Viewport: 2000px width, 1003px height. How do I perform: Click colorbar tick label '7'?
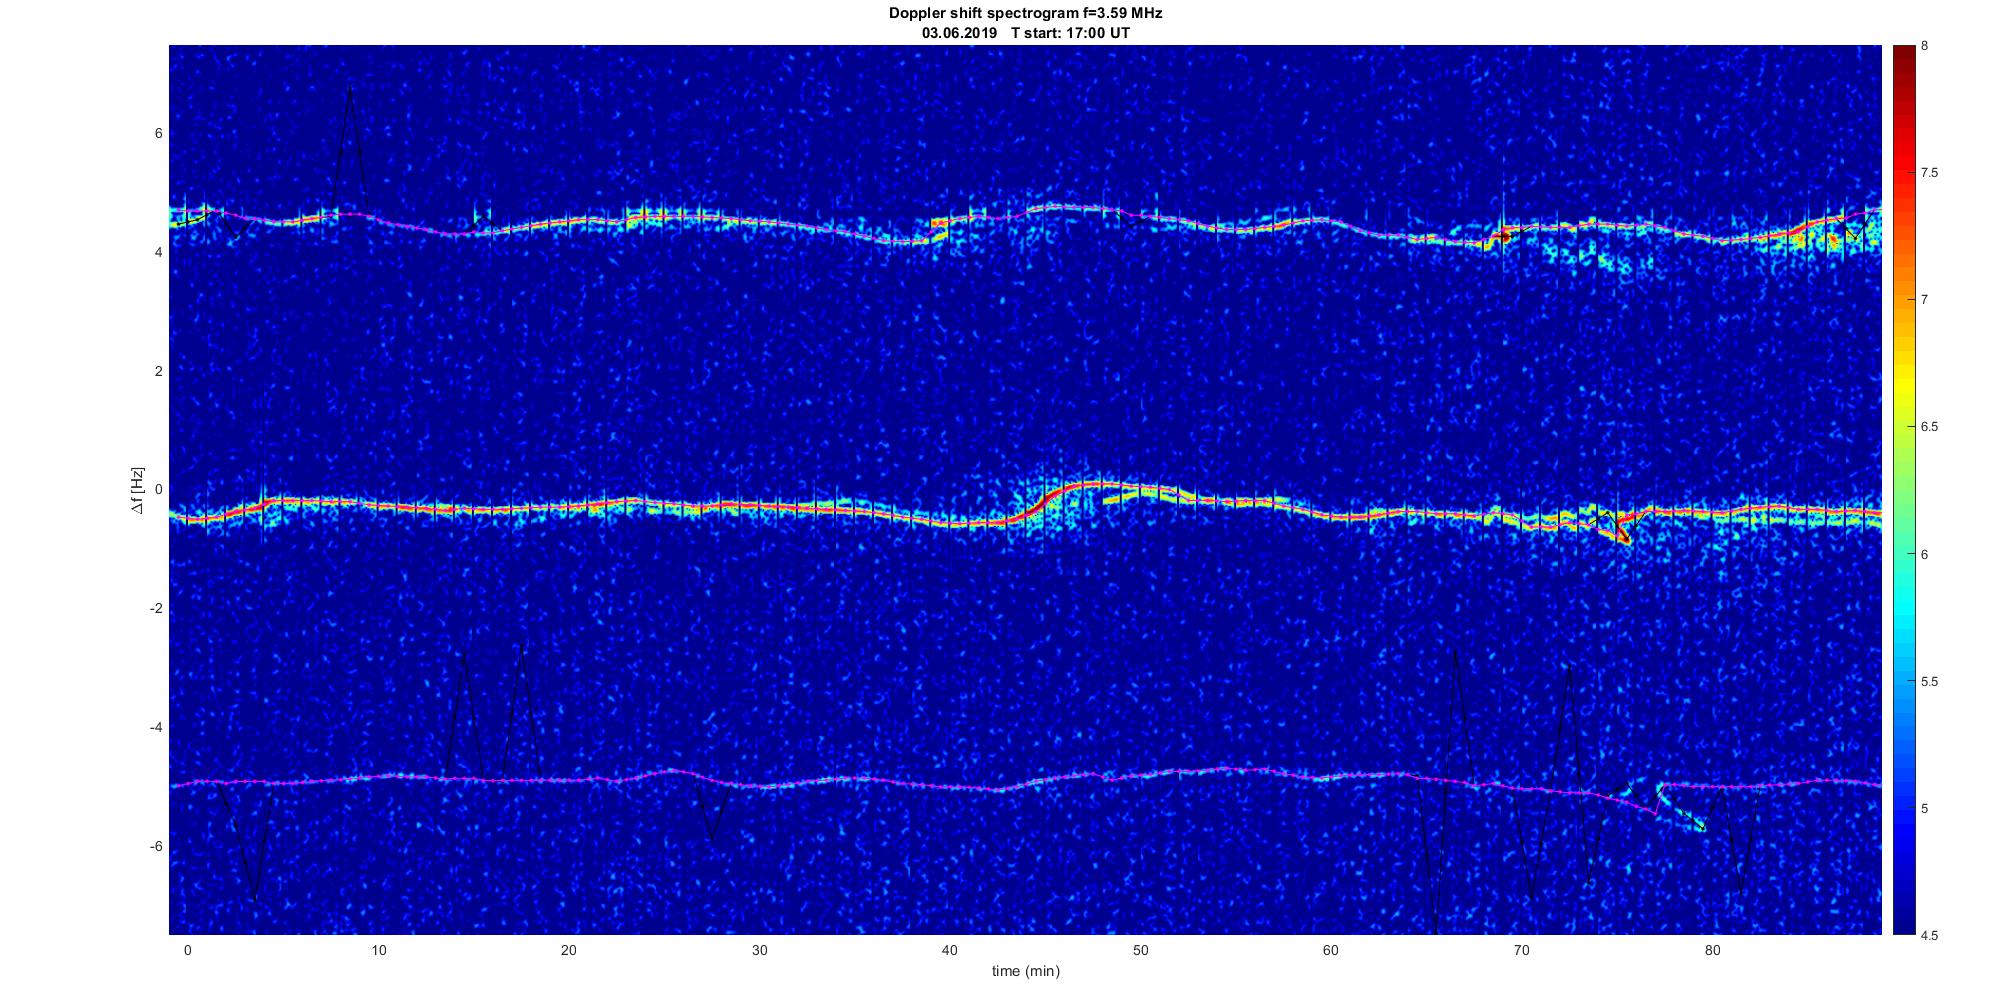coord(1925,300)
